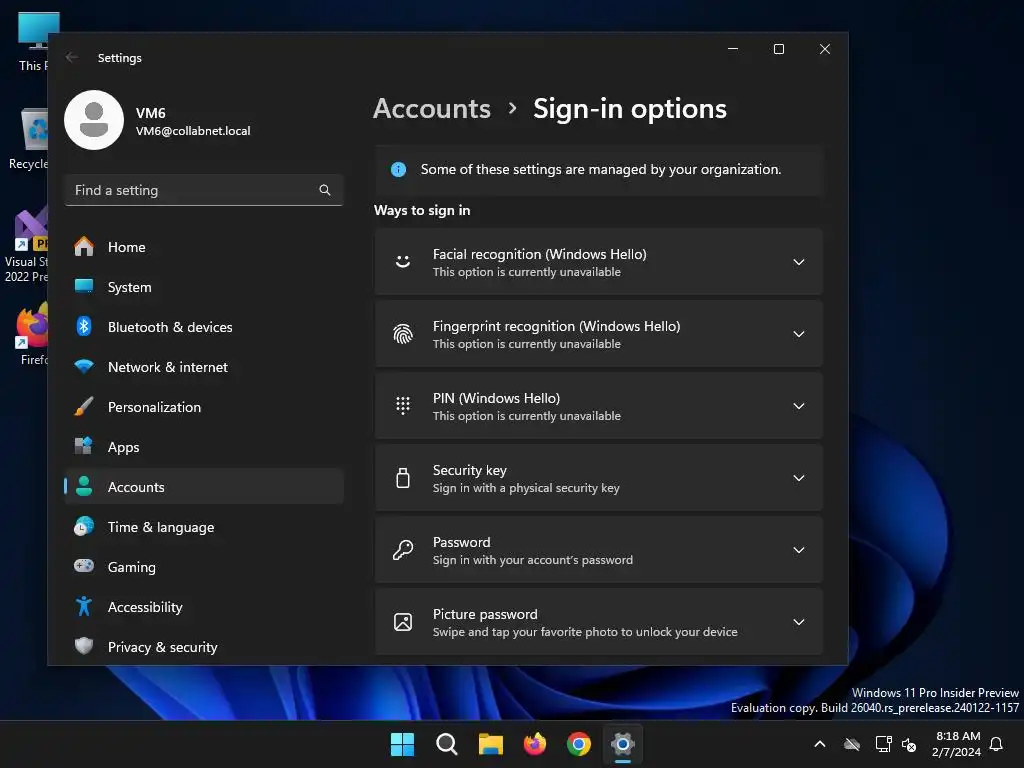Open Apps settings category
The height and width of the screenshot is (768, 1024).
tap(204, 447)
